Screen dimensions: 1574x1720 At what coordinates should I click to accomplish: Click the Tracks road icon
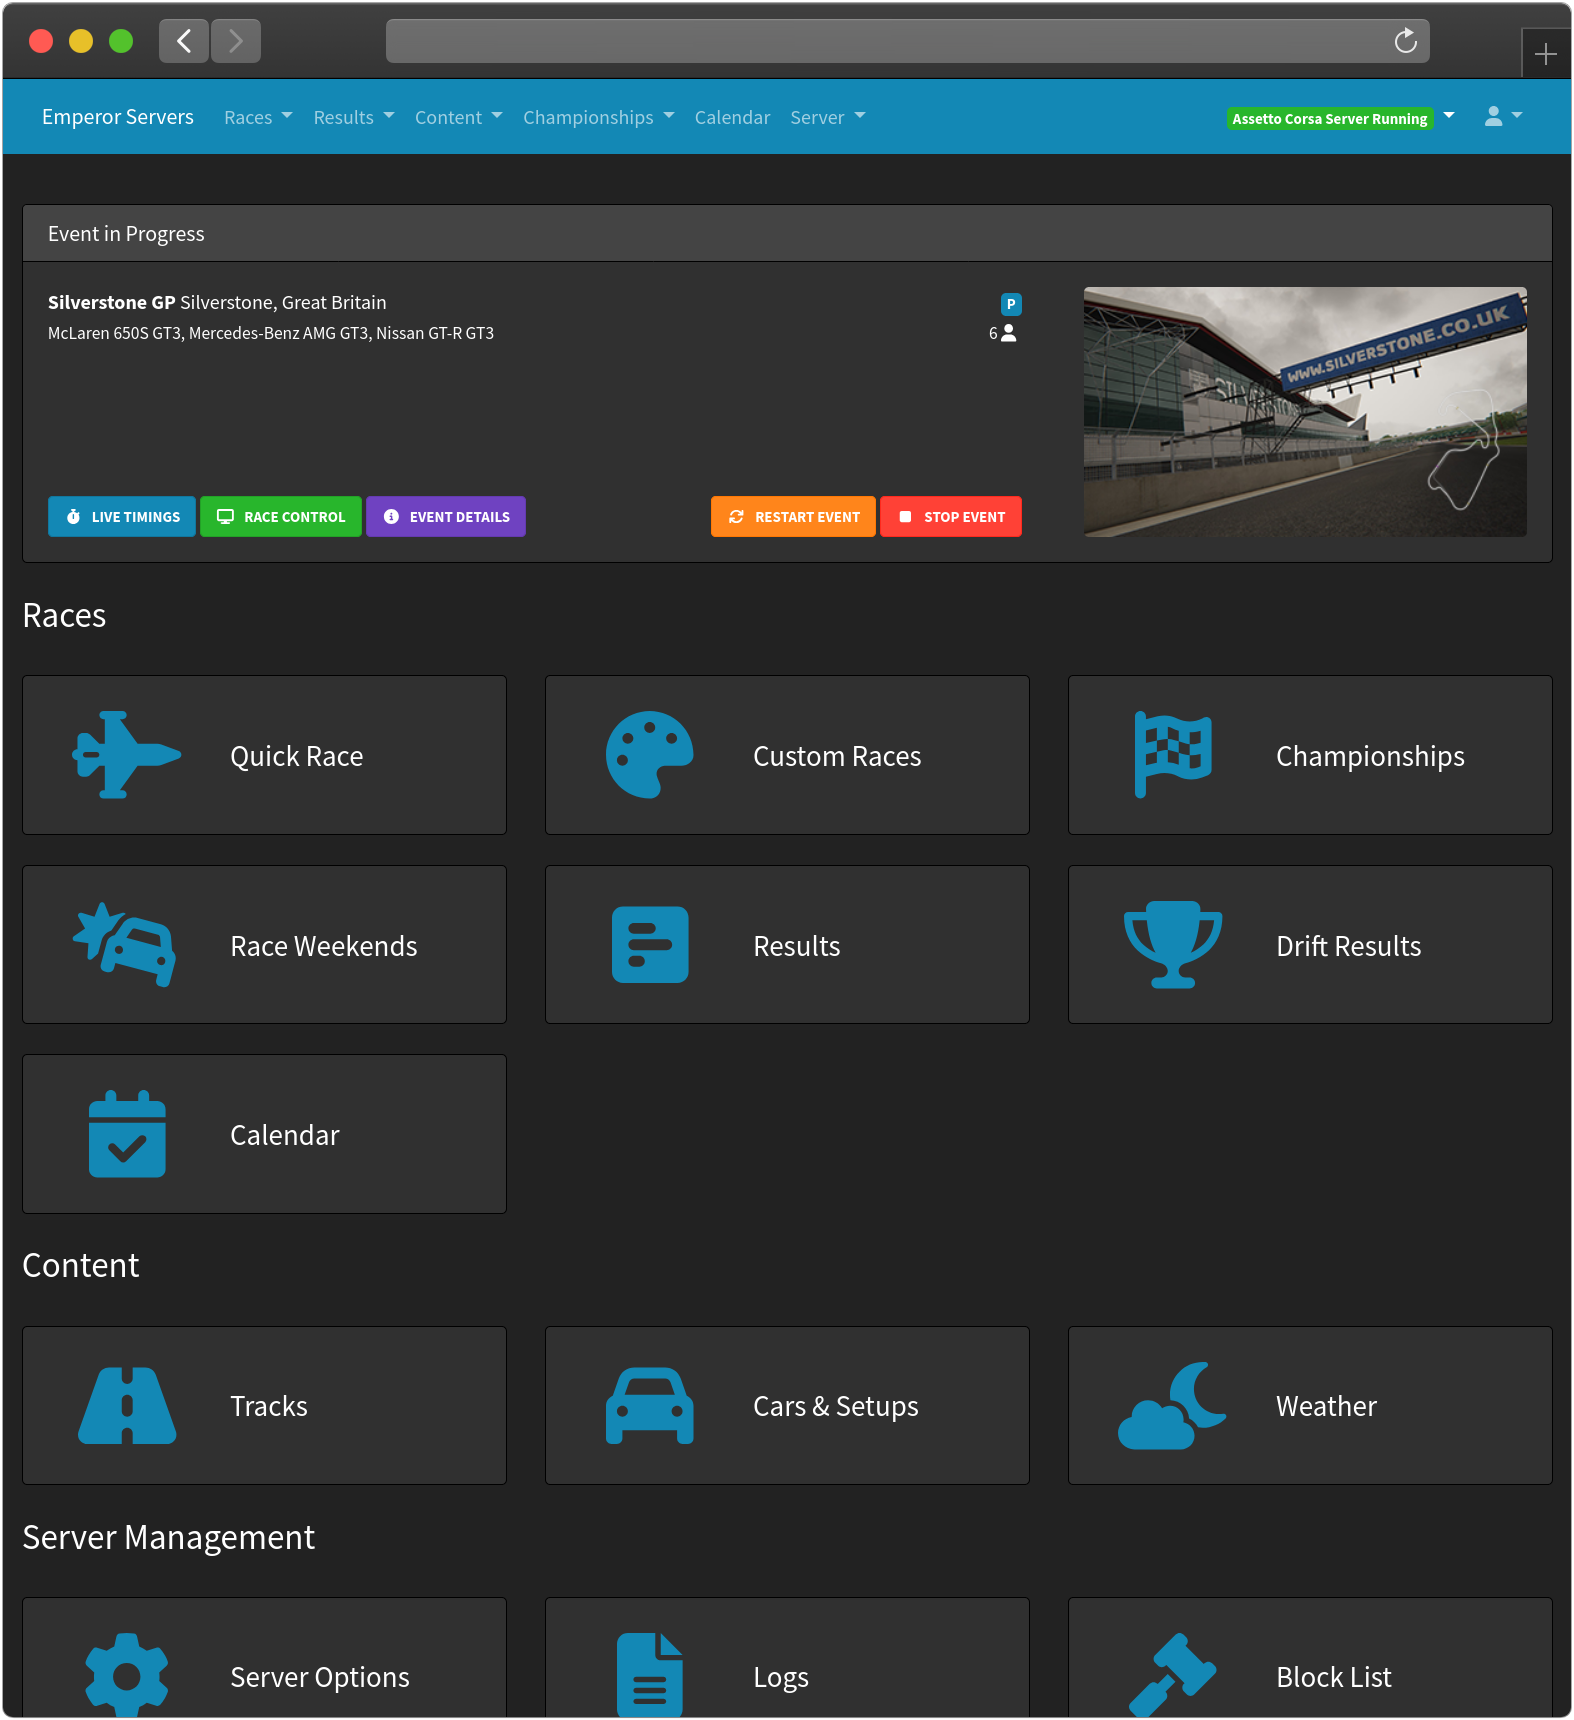pyautogui.click(x=127, y=1405)
